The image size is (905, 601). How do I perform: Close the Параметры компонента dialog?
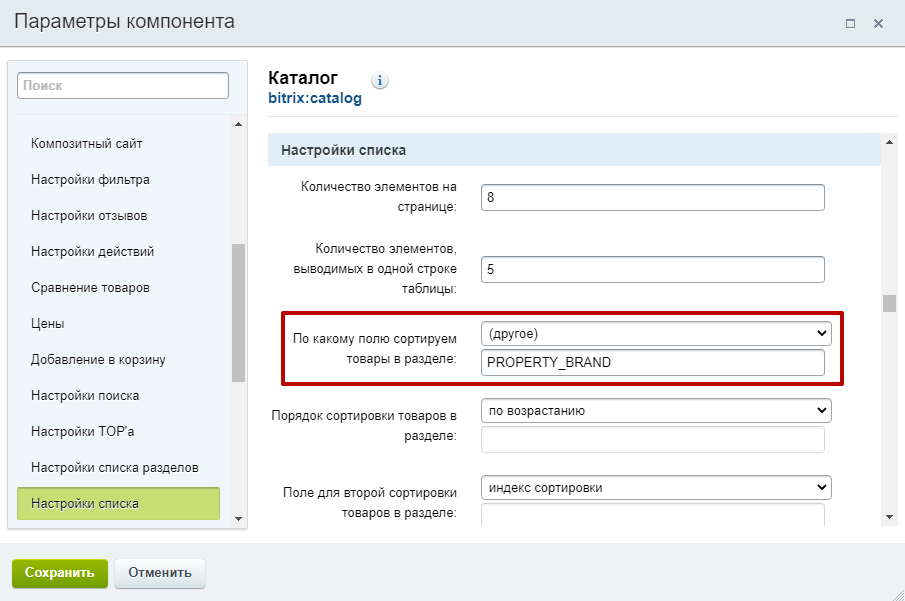pyautogui.click(x=878, y=24)
